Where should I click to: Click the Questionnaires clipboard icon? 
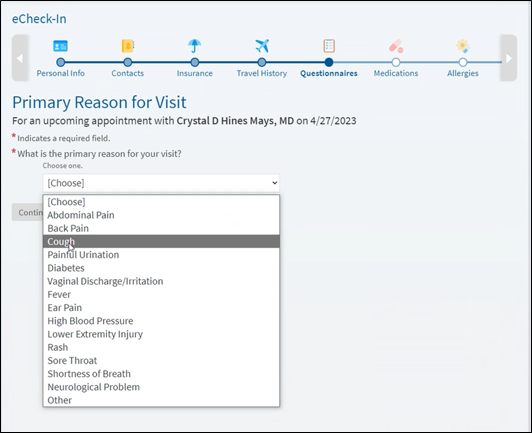coord(329,46)
